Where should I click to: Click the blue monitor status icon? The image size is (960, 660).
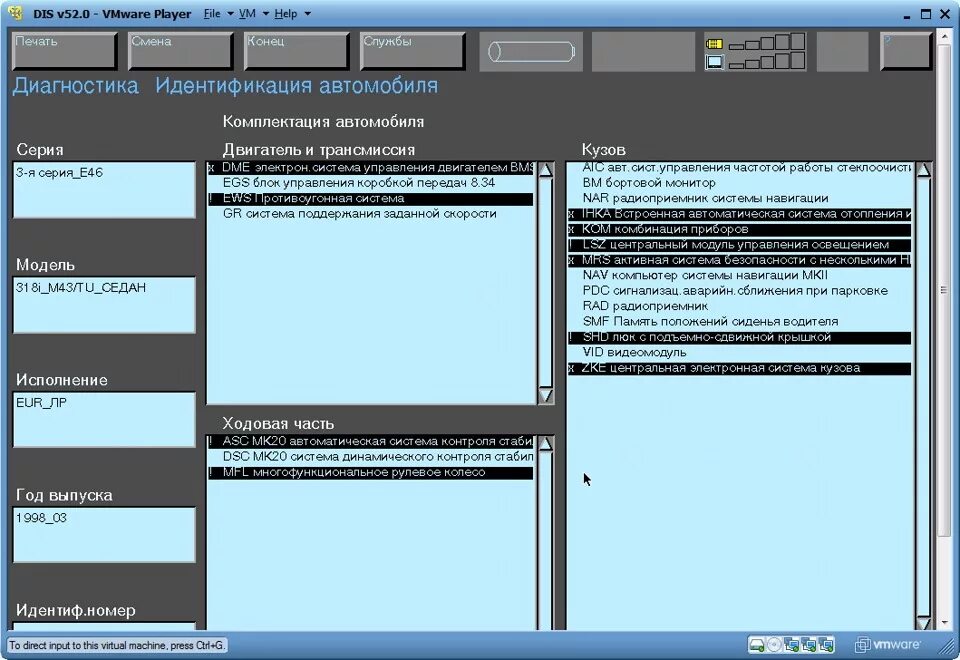714,61
